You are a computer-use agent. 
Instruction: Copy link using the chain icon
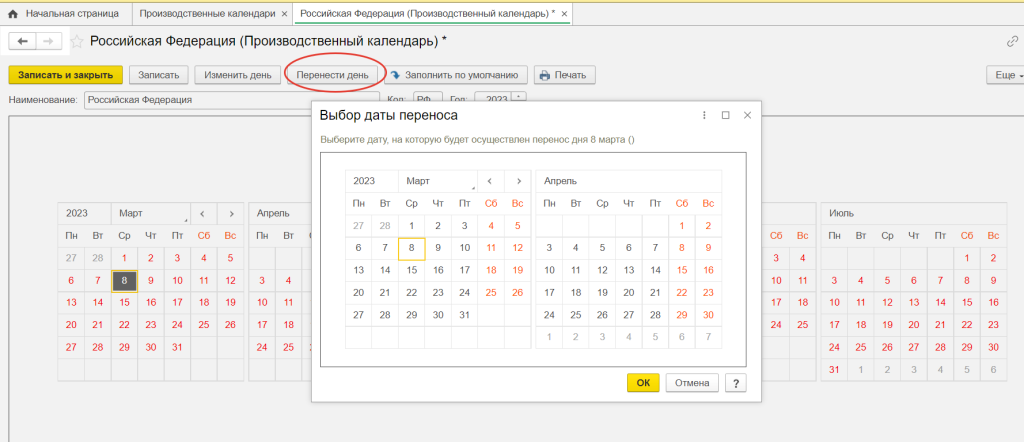[x=1012, y=42]
